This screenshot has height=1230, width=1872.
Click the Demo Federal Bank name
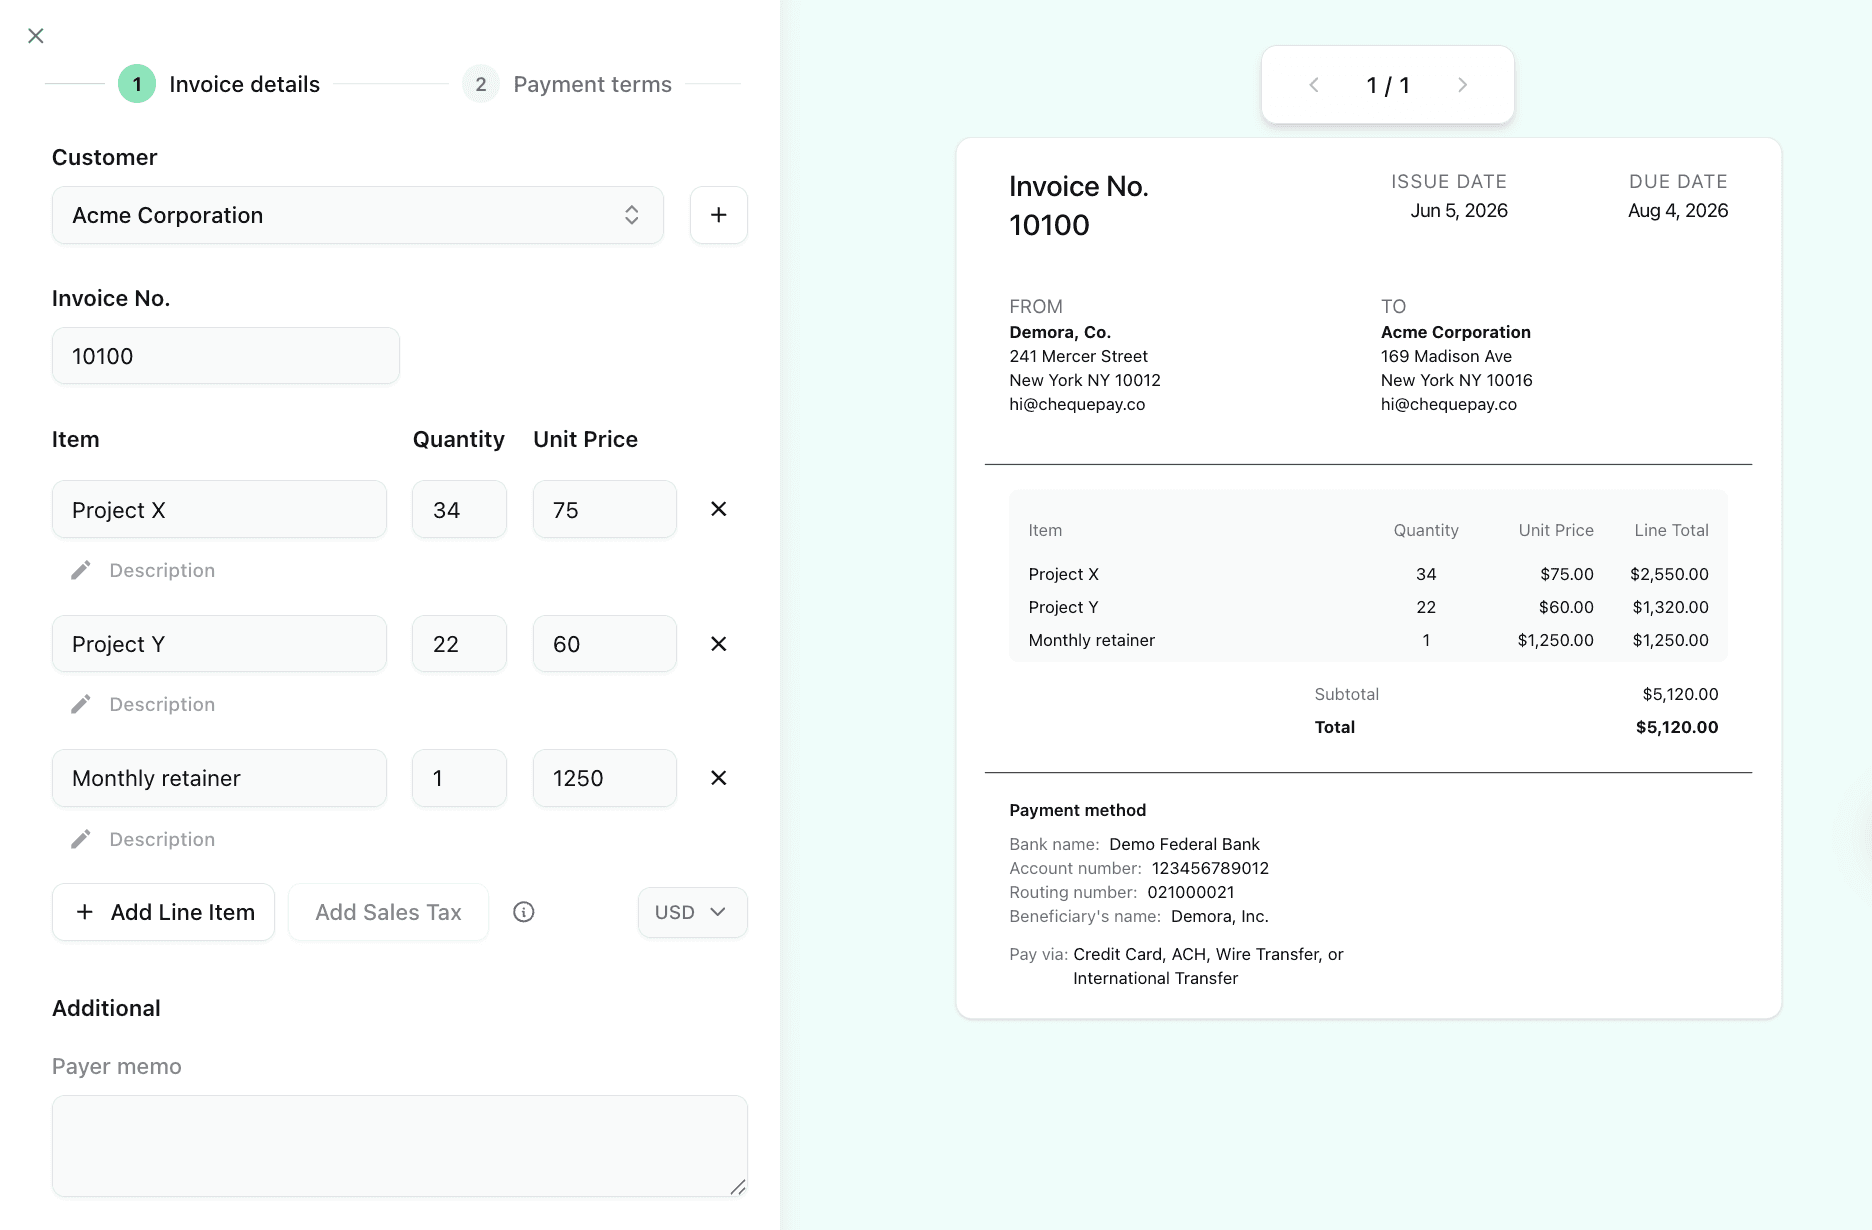pyautogui.click(x=1184, y=844)
